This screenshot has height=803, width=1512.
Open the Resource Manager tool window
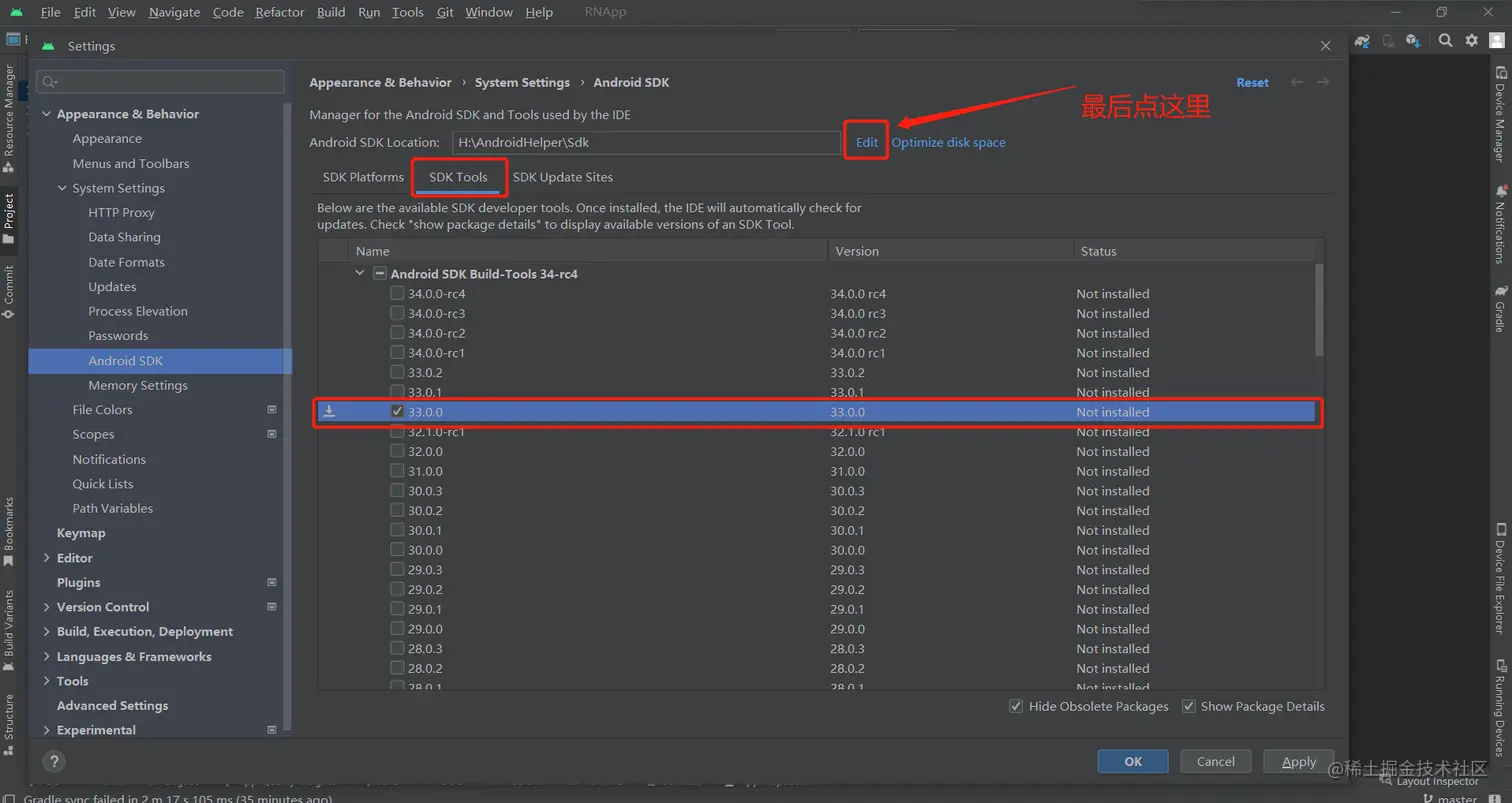click(x=9, y=117)
